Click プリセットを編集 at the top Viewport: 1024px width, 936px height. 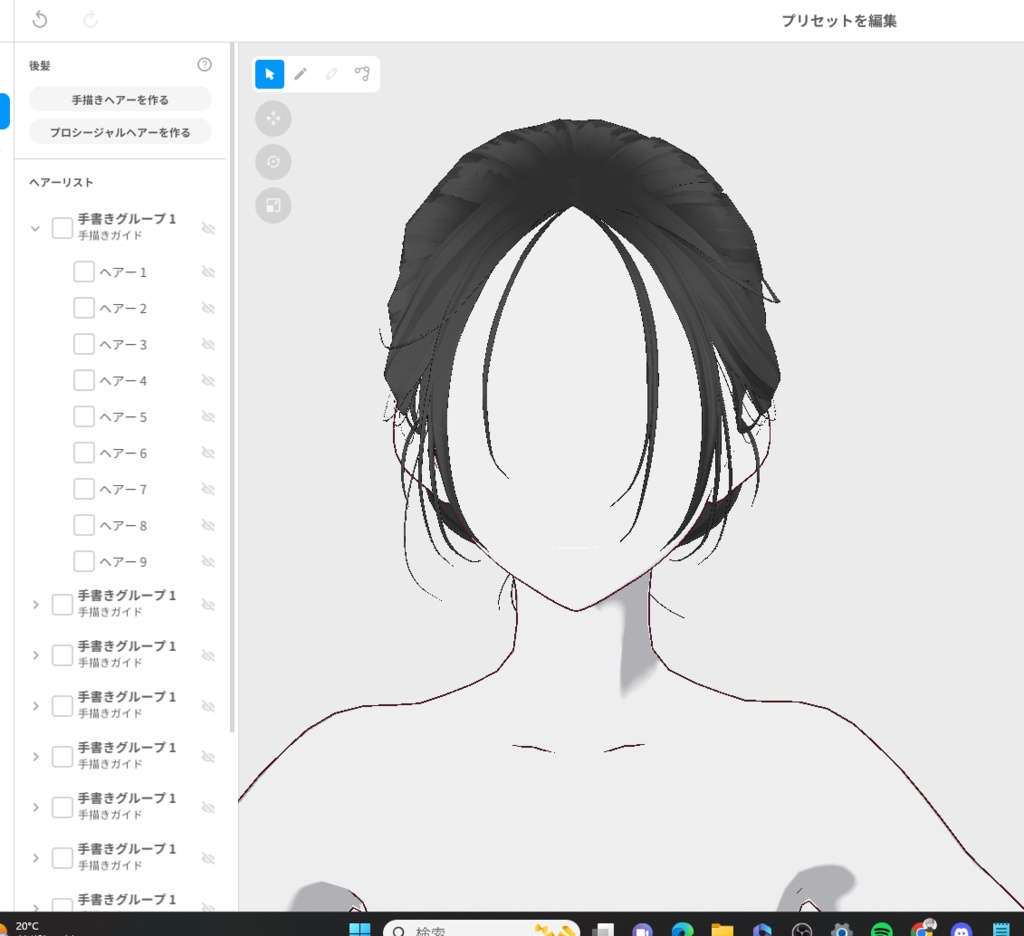pos(838,20)
